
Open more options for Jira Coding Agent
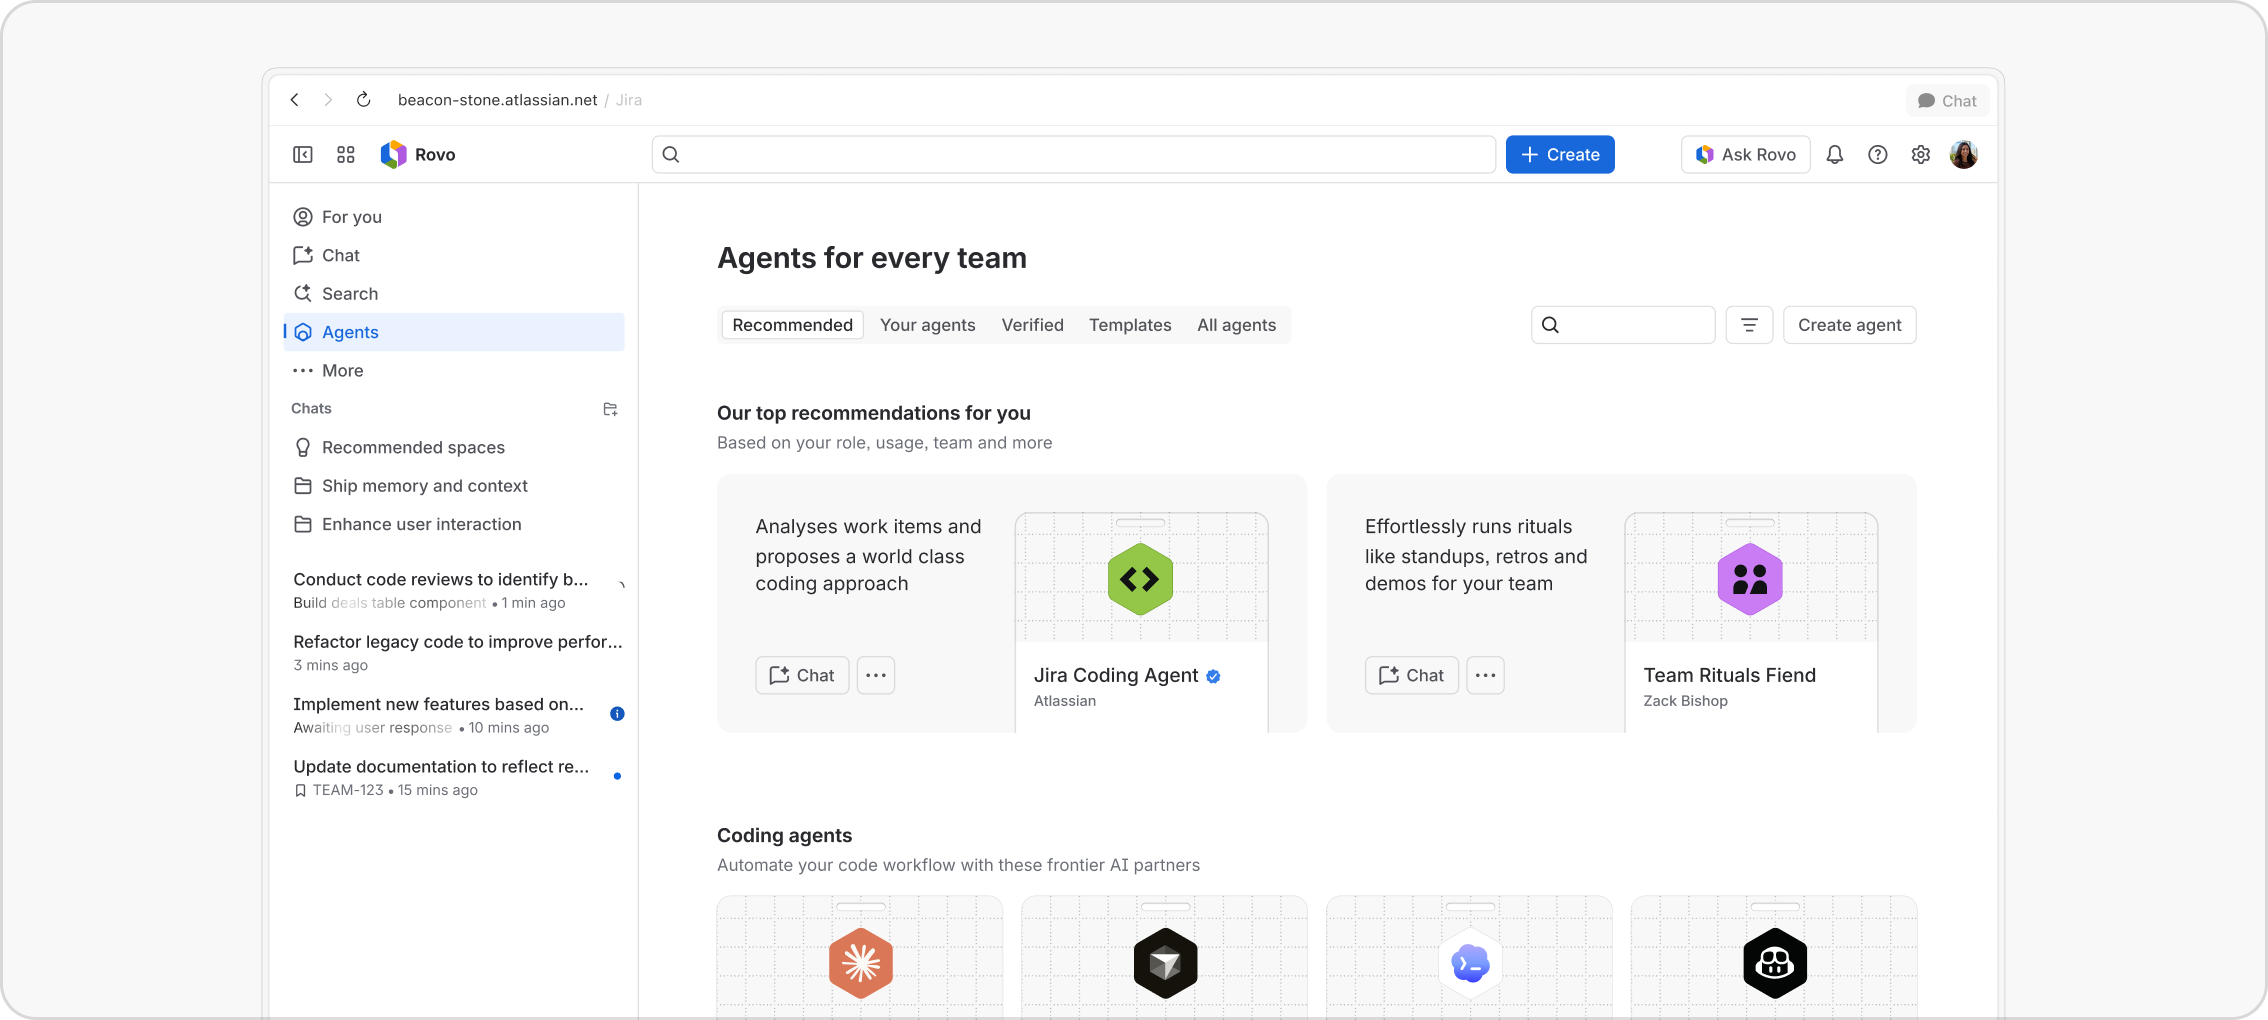876,675
